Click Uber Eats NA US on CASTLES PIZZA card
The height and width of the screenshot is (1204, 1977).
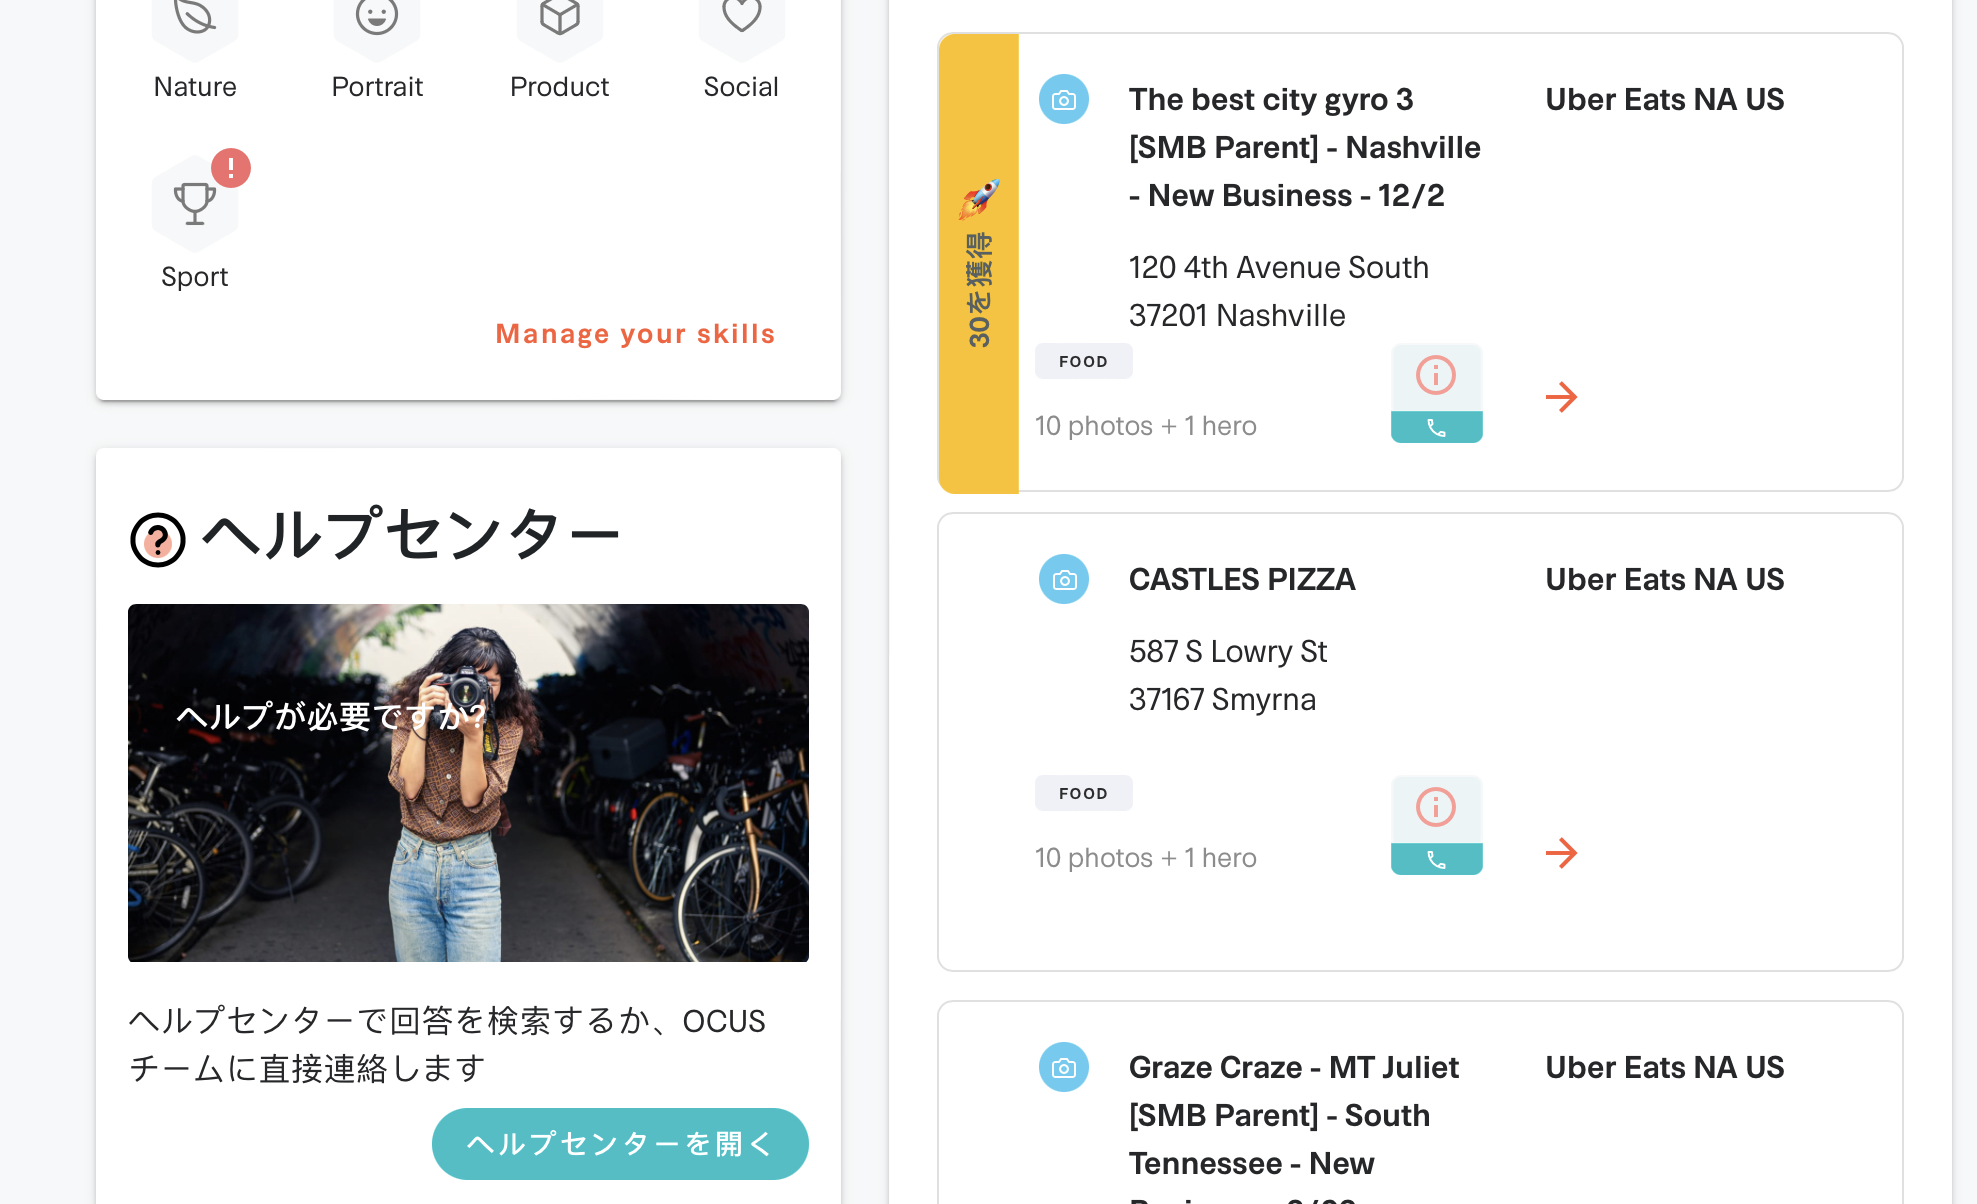click(1665, 580)
